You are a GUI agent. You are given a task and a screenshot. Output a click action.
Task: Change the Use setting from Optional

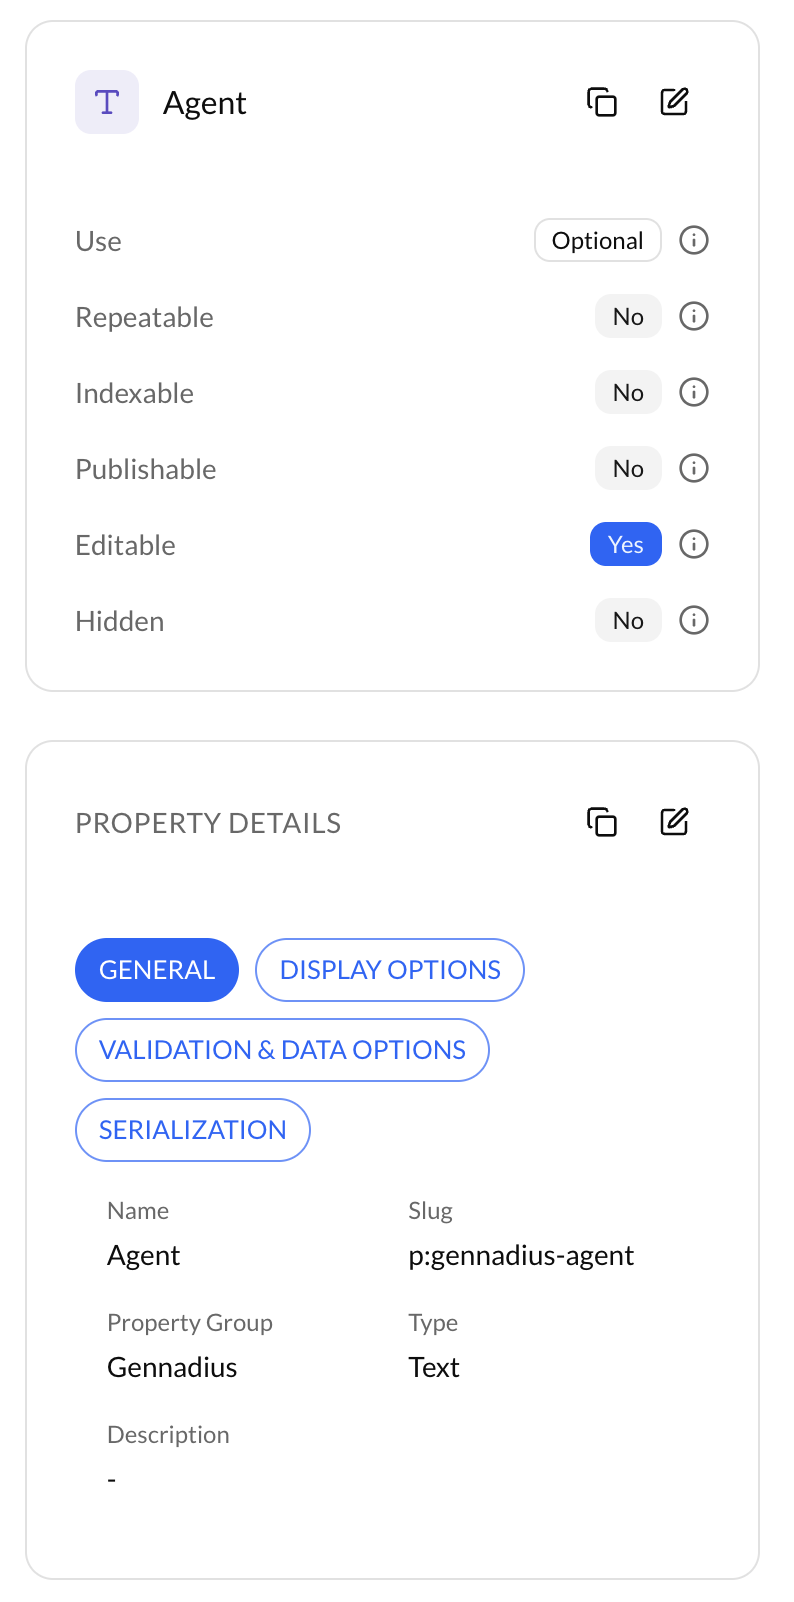pos(597,240)
